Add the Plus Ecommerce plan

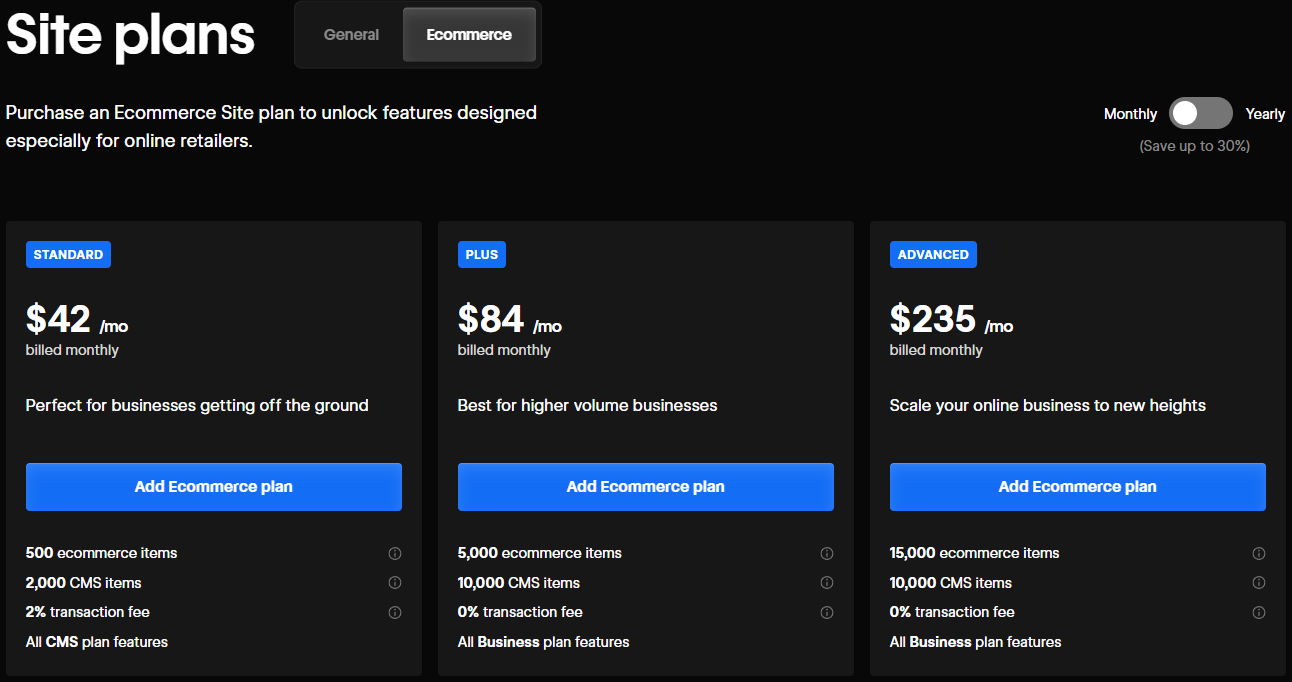[646, 487]
